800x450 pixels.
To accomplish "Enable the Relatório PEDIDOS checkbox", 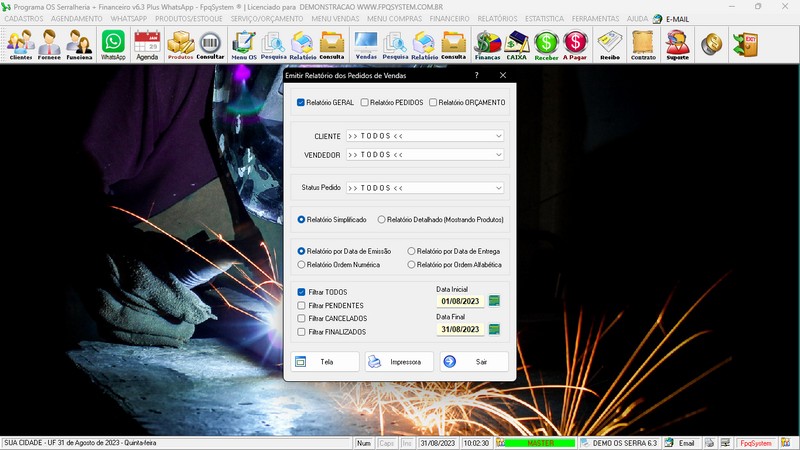I will pyautogui.click(x=365, y=102).
